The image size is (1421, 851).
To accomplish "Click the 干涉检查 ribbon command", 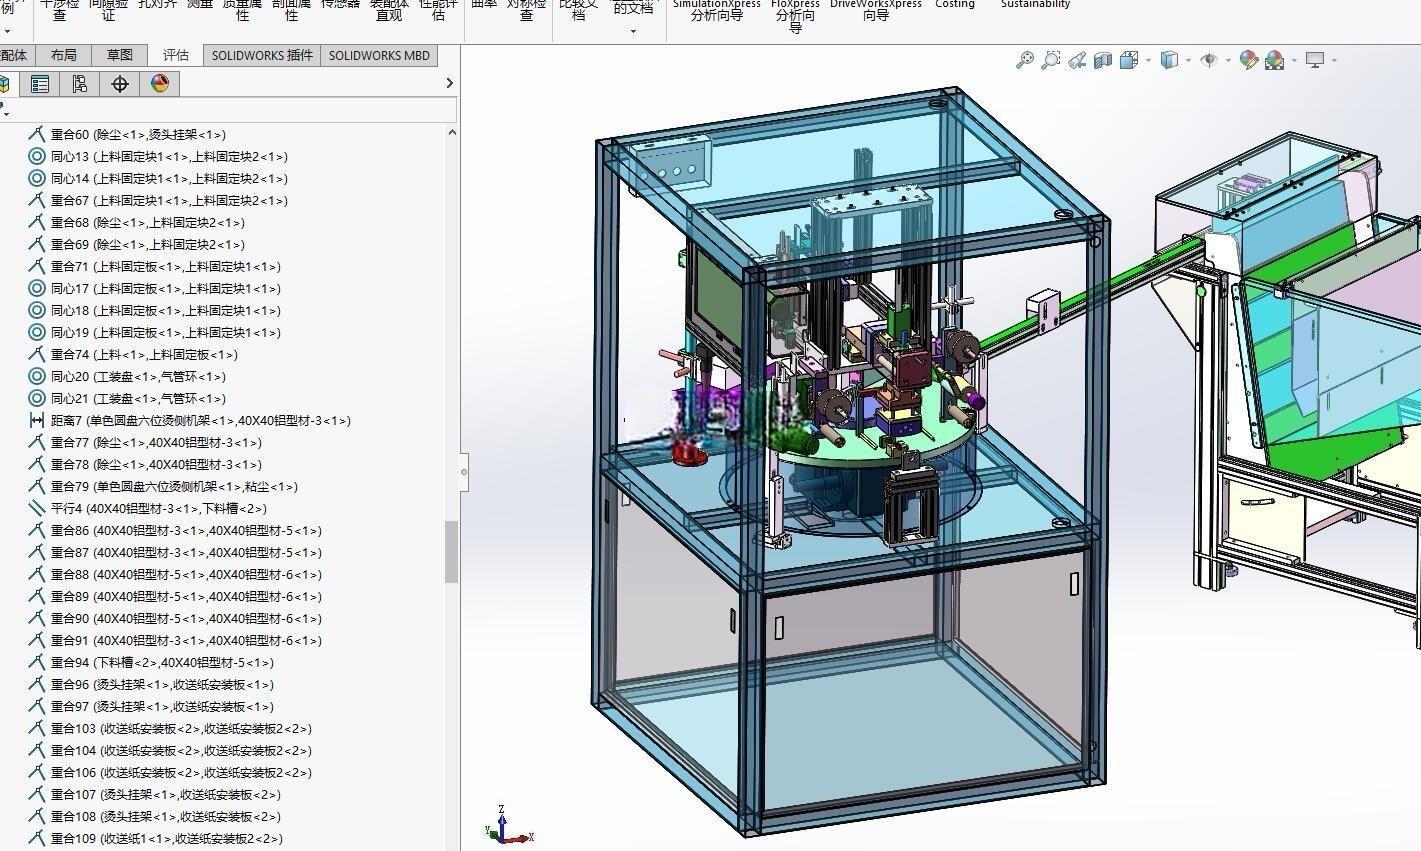I will 59,10.
